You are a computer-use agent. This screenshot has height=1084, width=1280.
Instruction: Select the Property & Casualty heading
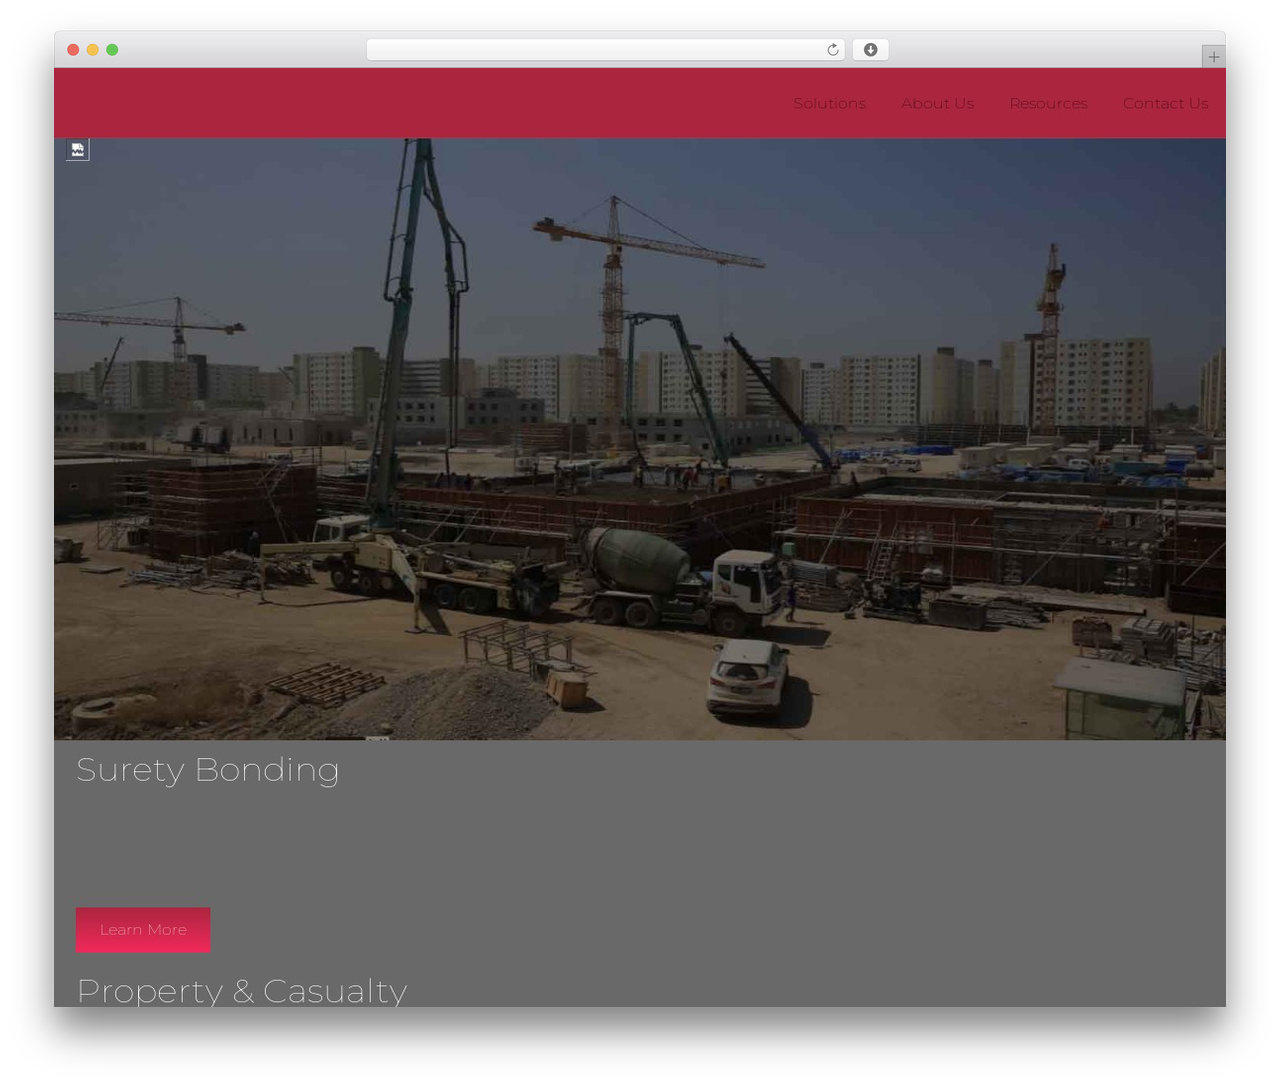click(242, 990)
